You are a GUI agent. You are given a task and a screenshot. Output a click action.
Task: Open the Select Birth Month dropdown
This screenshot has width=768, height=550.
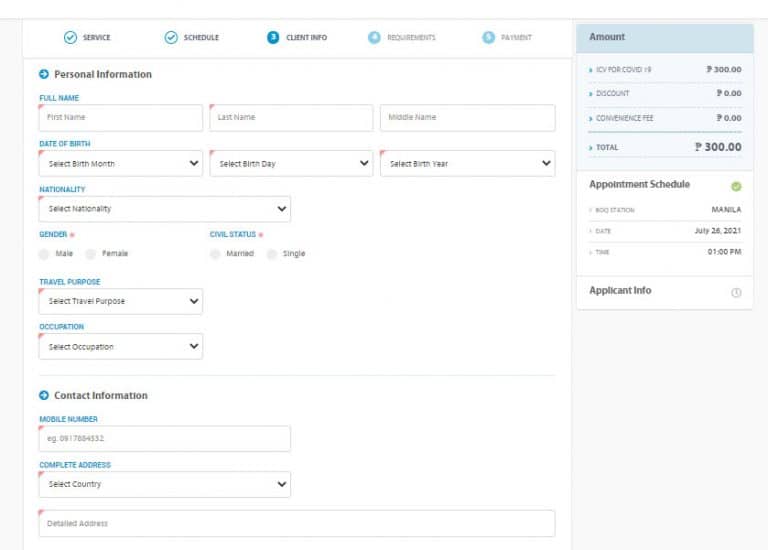point(120,163)
